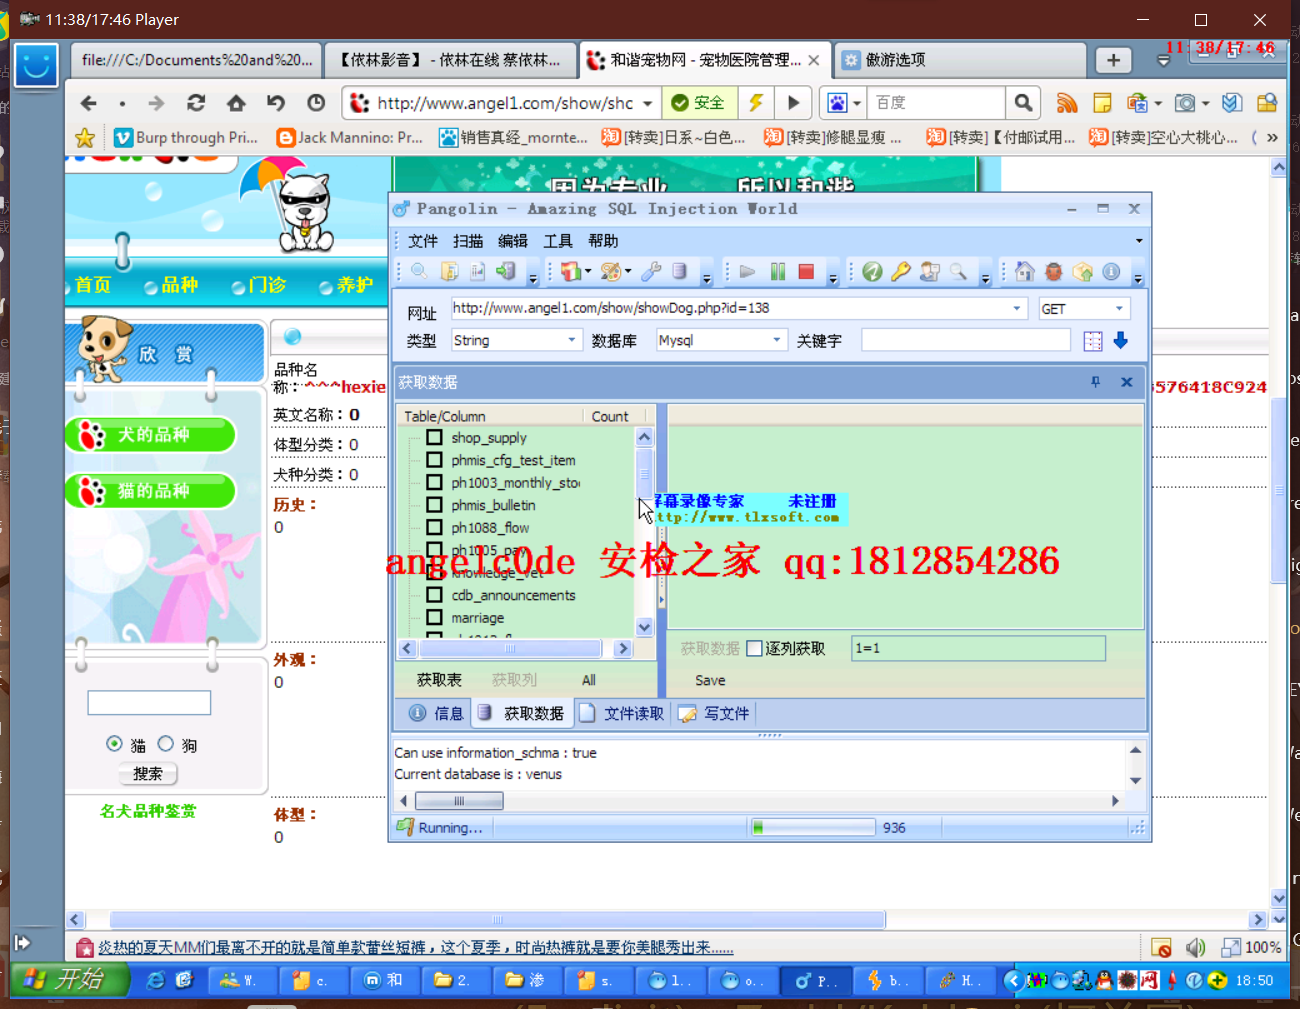Switch to the 写文件 tab

(x=714, y=713)
